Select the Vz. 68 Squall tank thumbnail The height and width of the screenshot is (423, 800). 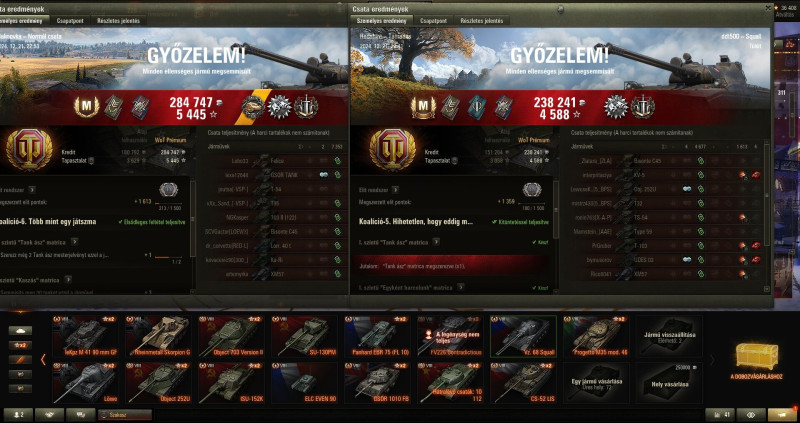523,336
